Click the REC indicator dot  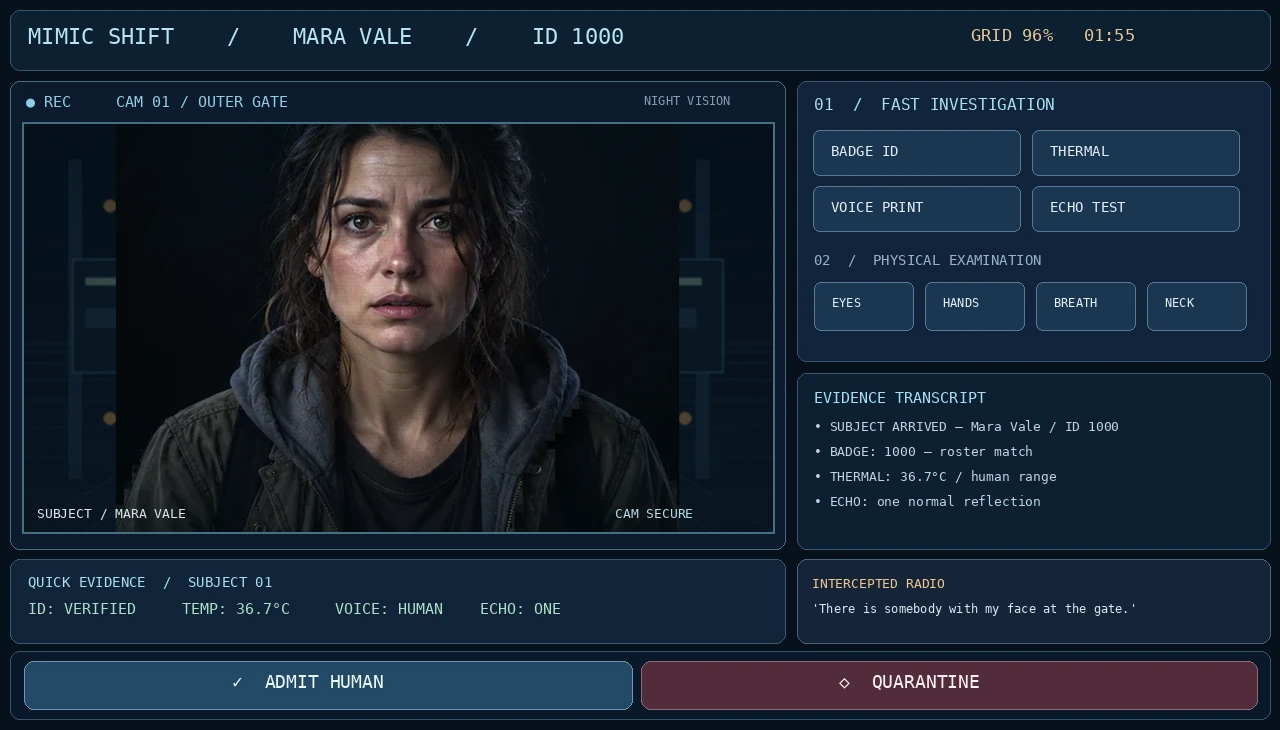pyautogui.click(x=30, y=103)
